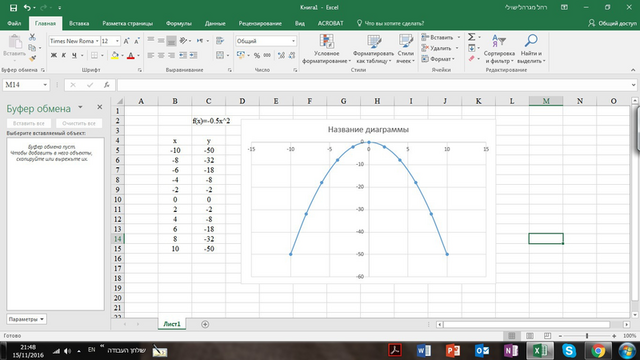The height and width of the screenshot is (360, 640).
Task: Click the Format Painter brush icon
Action: point(32,58)
